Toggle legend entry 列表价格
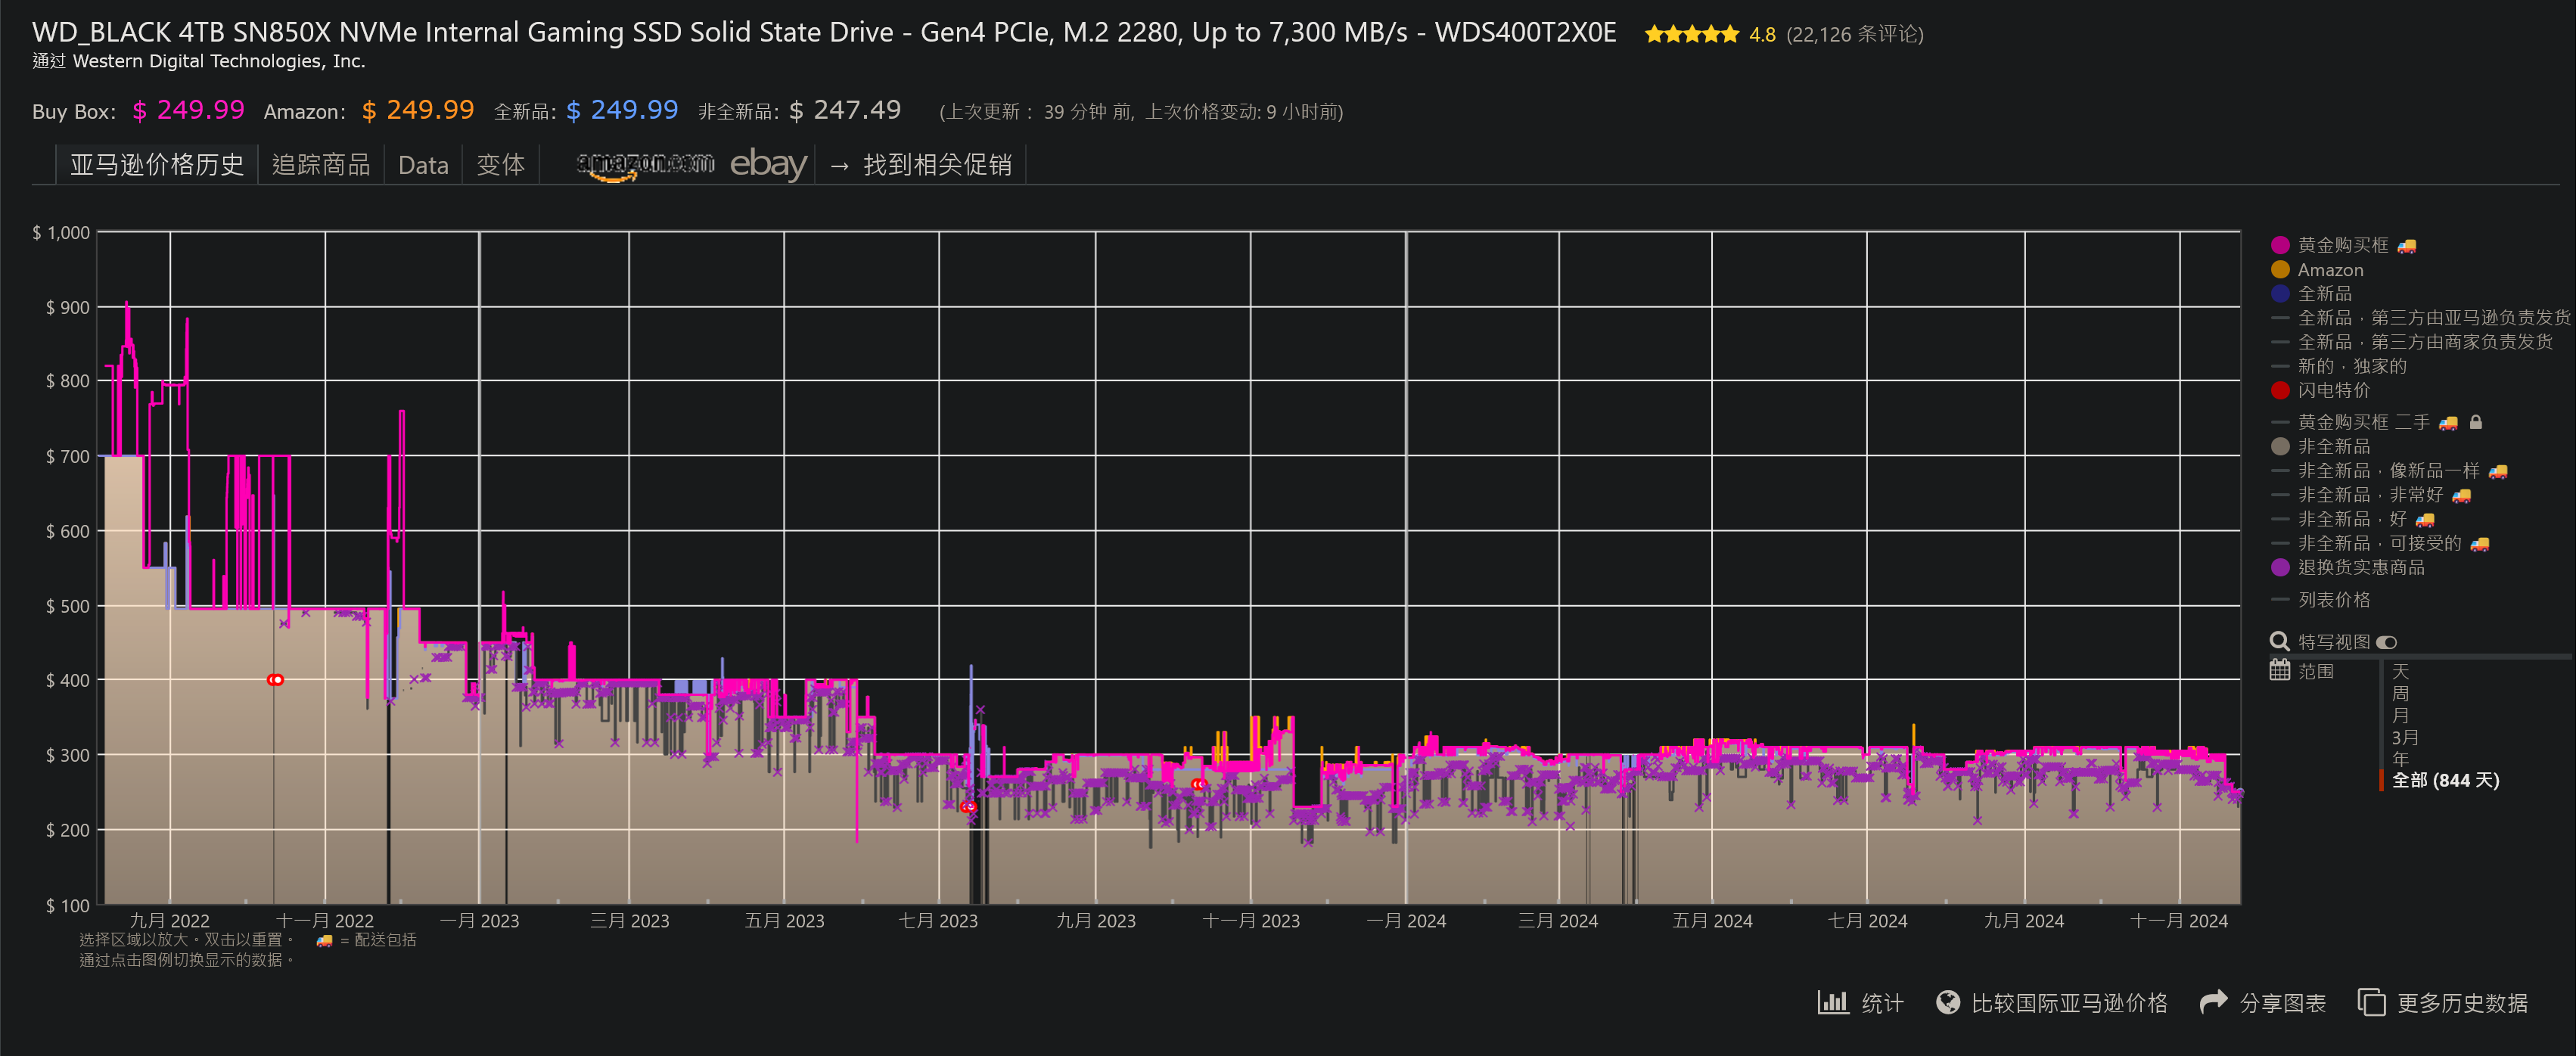2576x1056 pixels. (x=2320, y=600)
